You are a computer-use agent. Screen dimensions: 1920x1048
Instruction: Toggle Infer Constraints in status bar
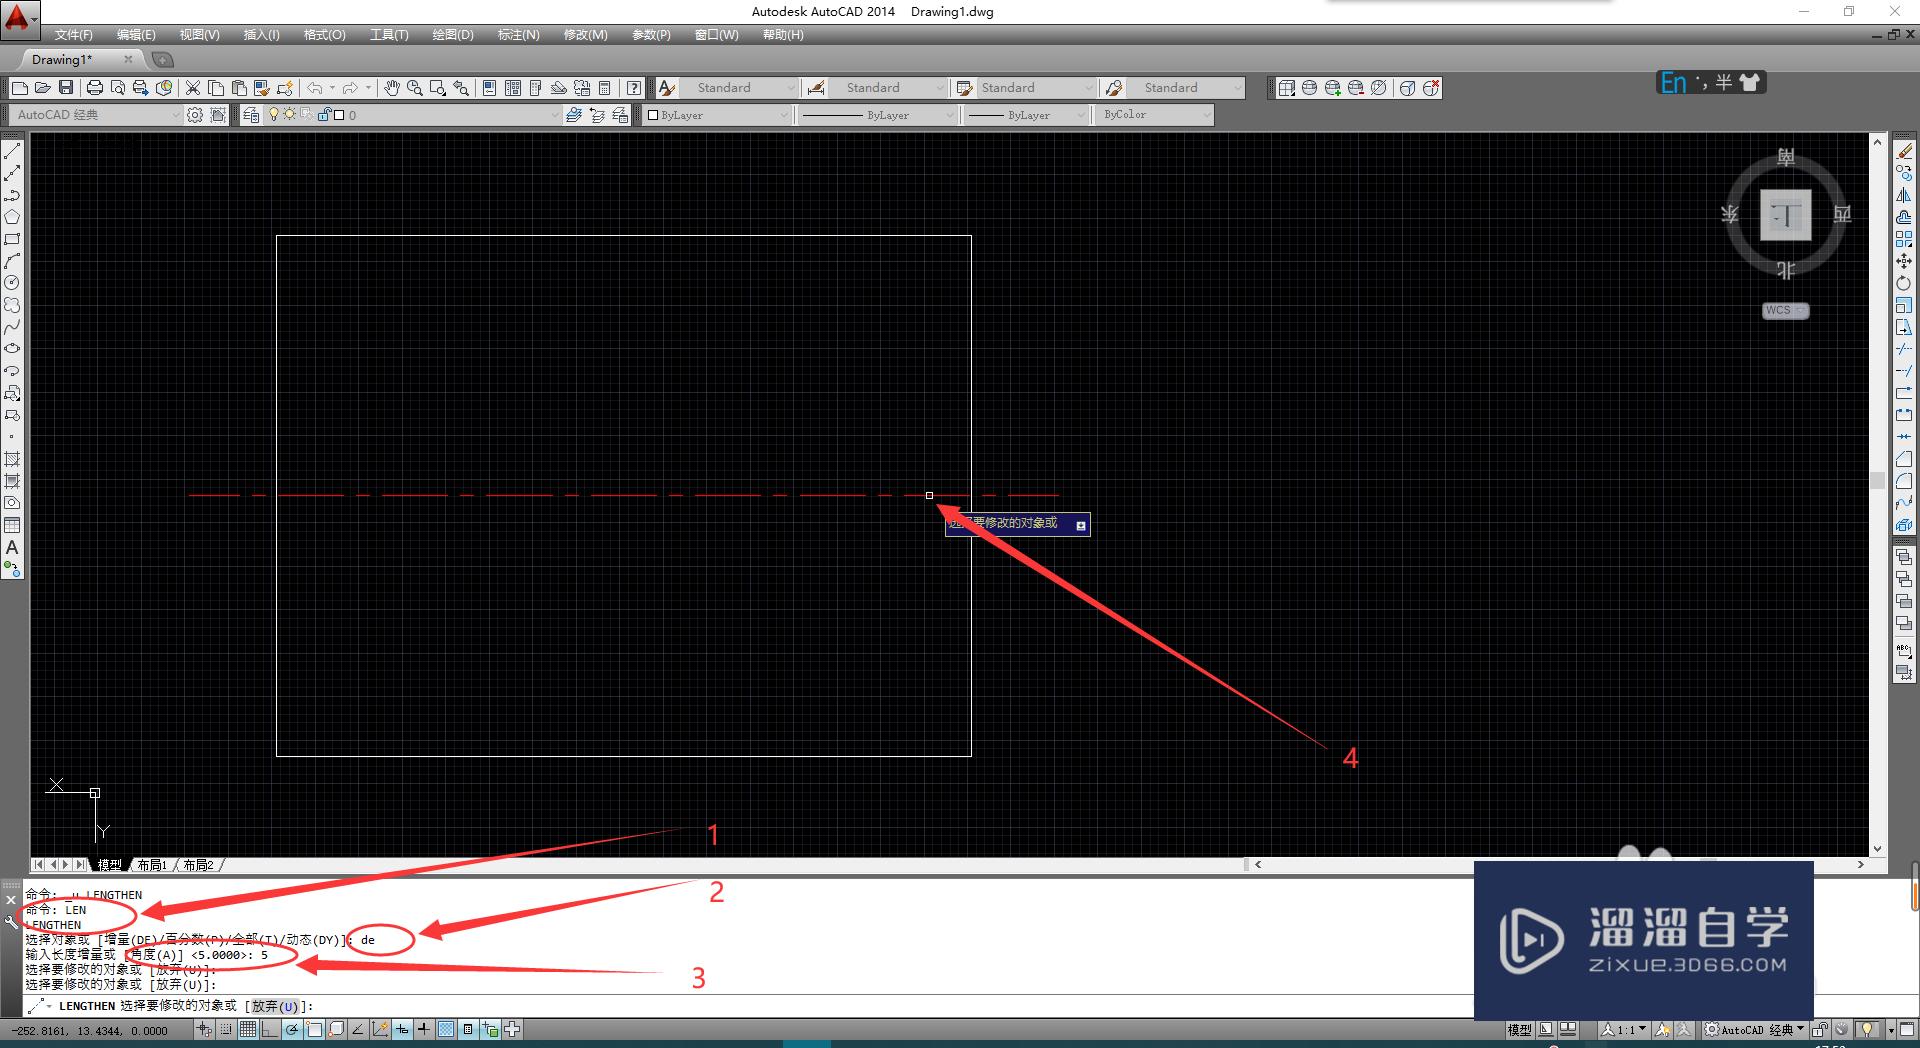click(204, 1029)
